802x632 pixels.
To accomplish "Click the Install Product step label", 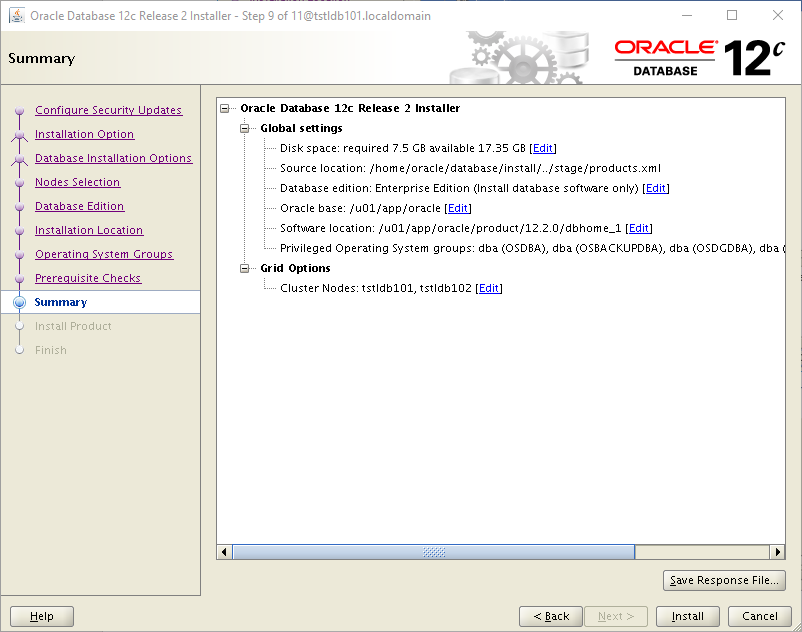I will pyautogui.click(x=73, y=326).
